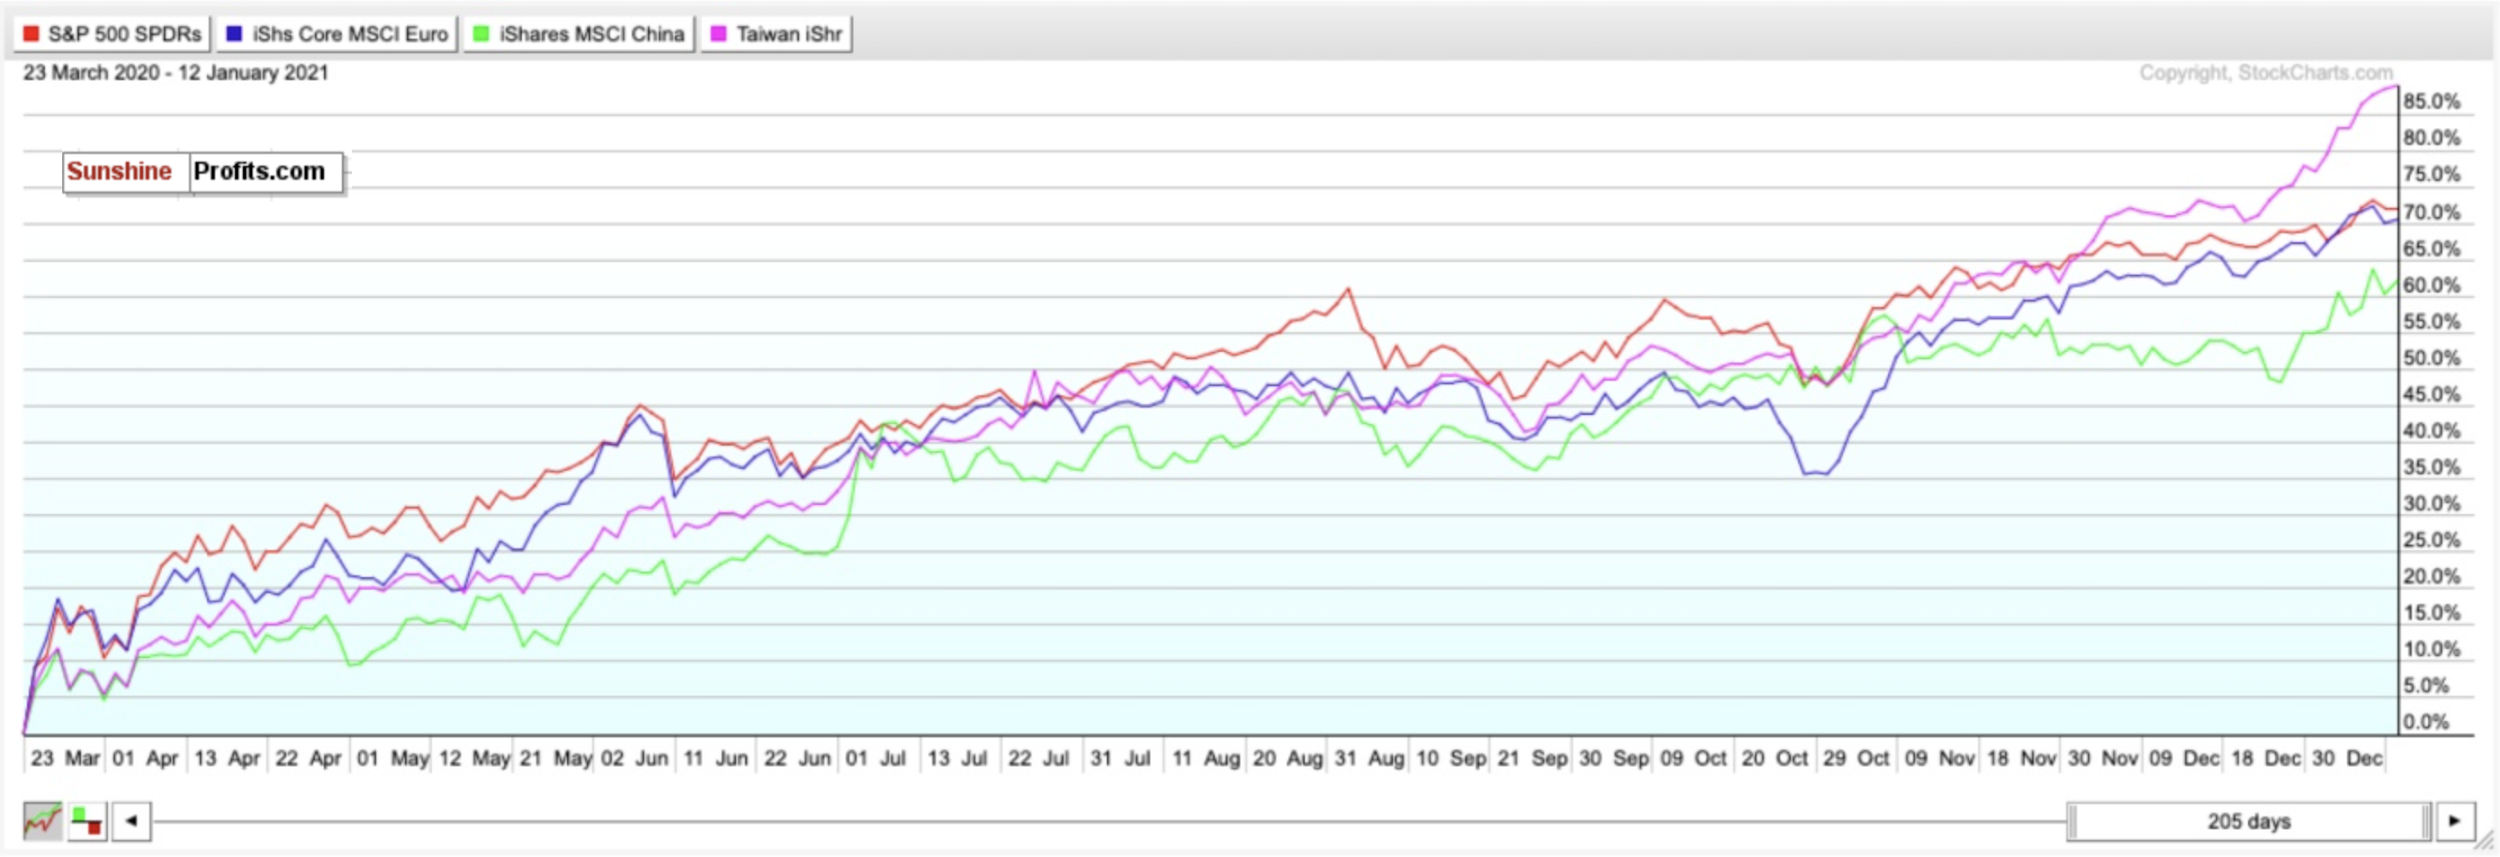The height and width of the screenshot is (857, 2500).
Task: Select the line chart mode icon
Action: [42, 822]
